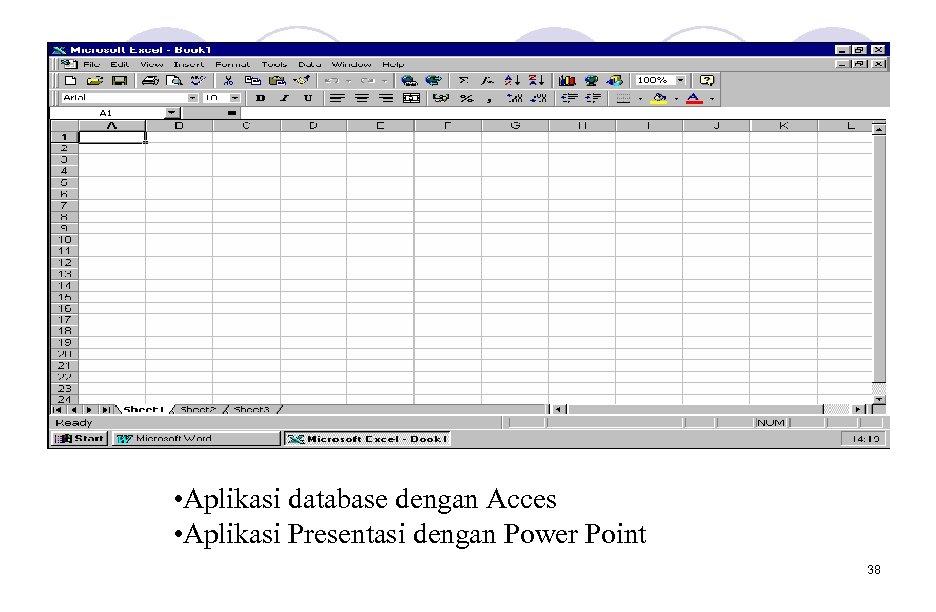The width and height of the screenshot is (936, 612).
Task: Open the Borders dropdown arrow
Action: [x=640, y=99]
